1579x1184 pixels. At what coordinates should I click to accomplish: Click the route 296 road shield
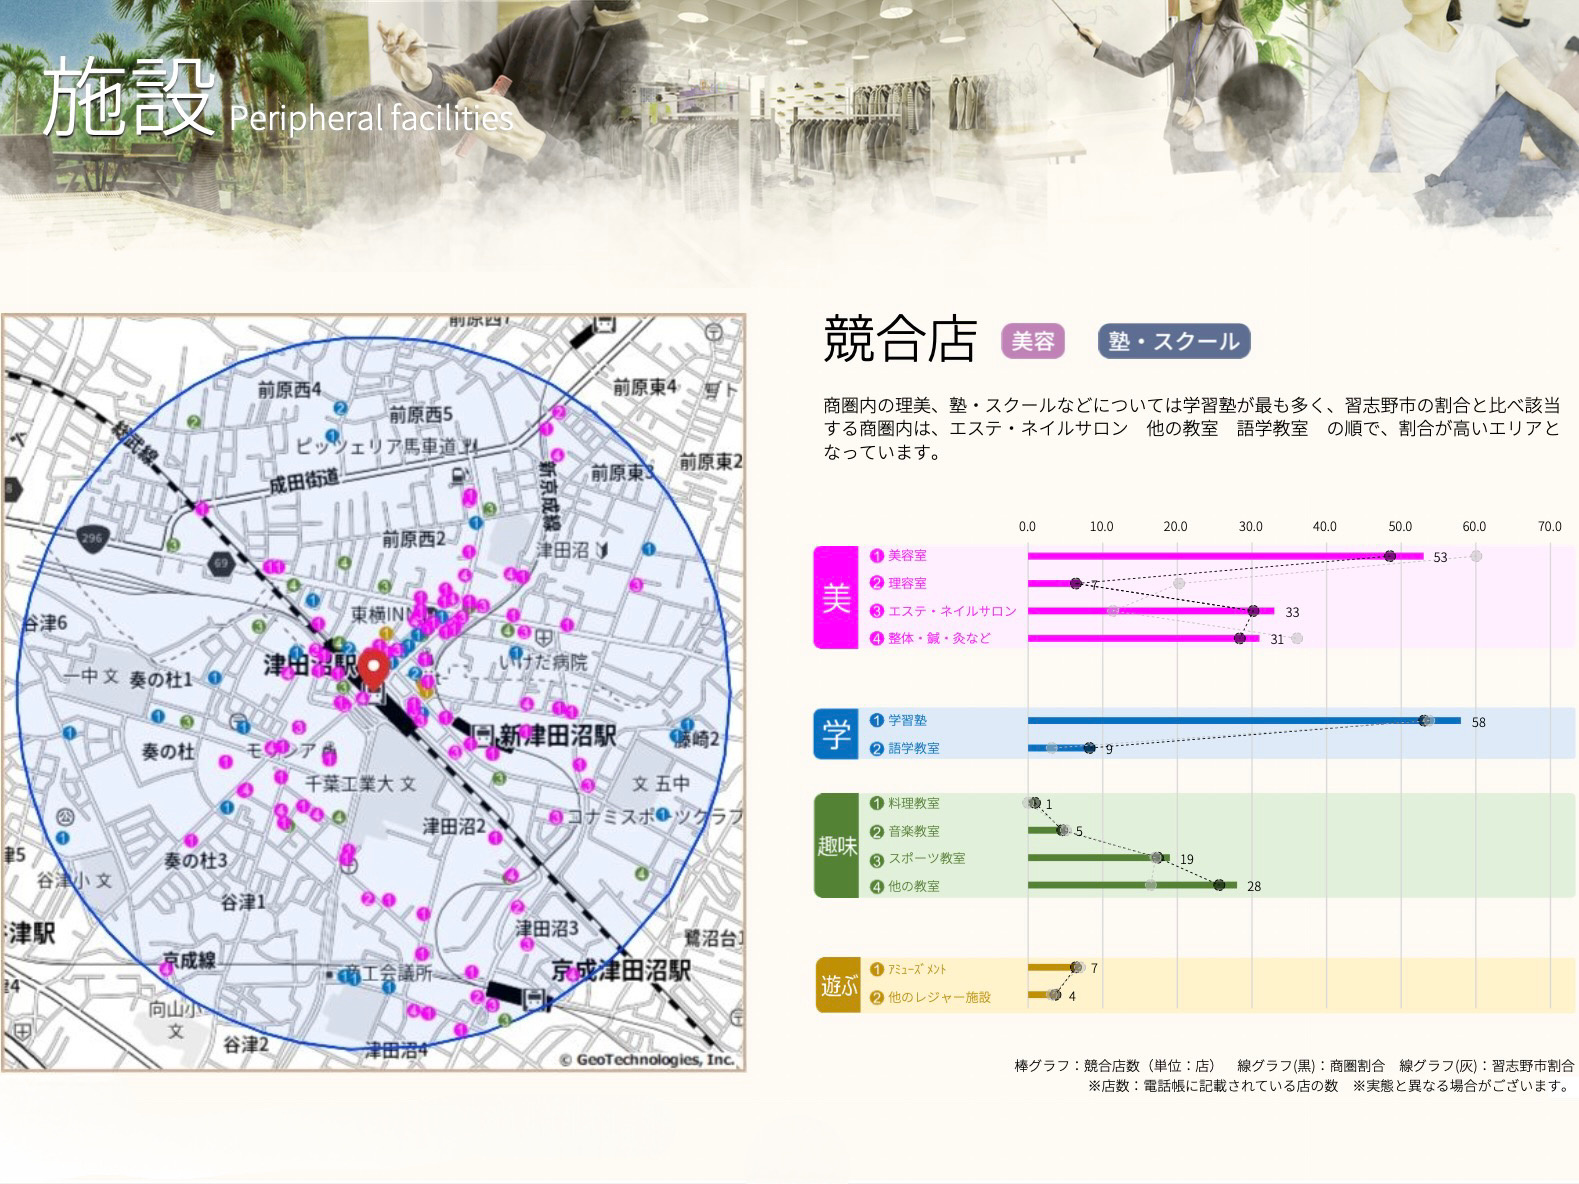pyautogui.click(x=91, y=537)
